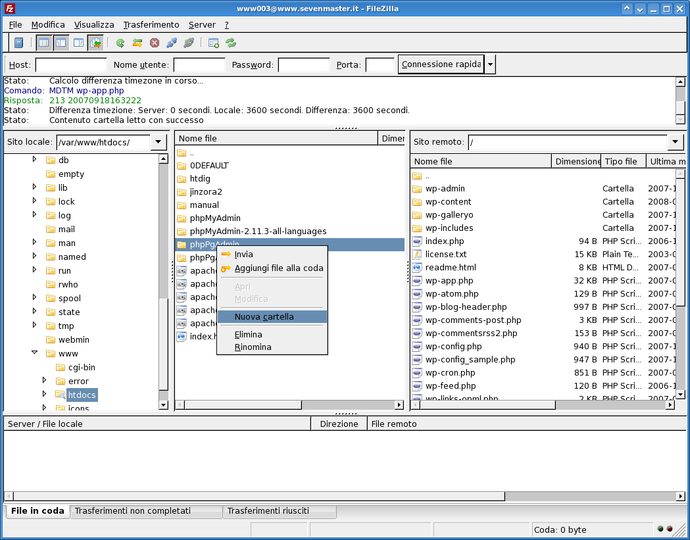
Task: Open the Trasferimento menu
Action: (151, 25)
